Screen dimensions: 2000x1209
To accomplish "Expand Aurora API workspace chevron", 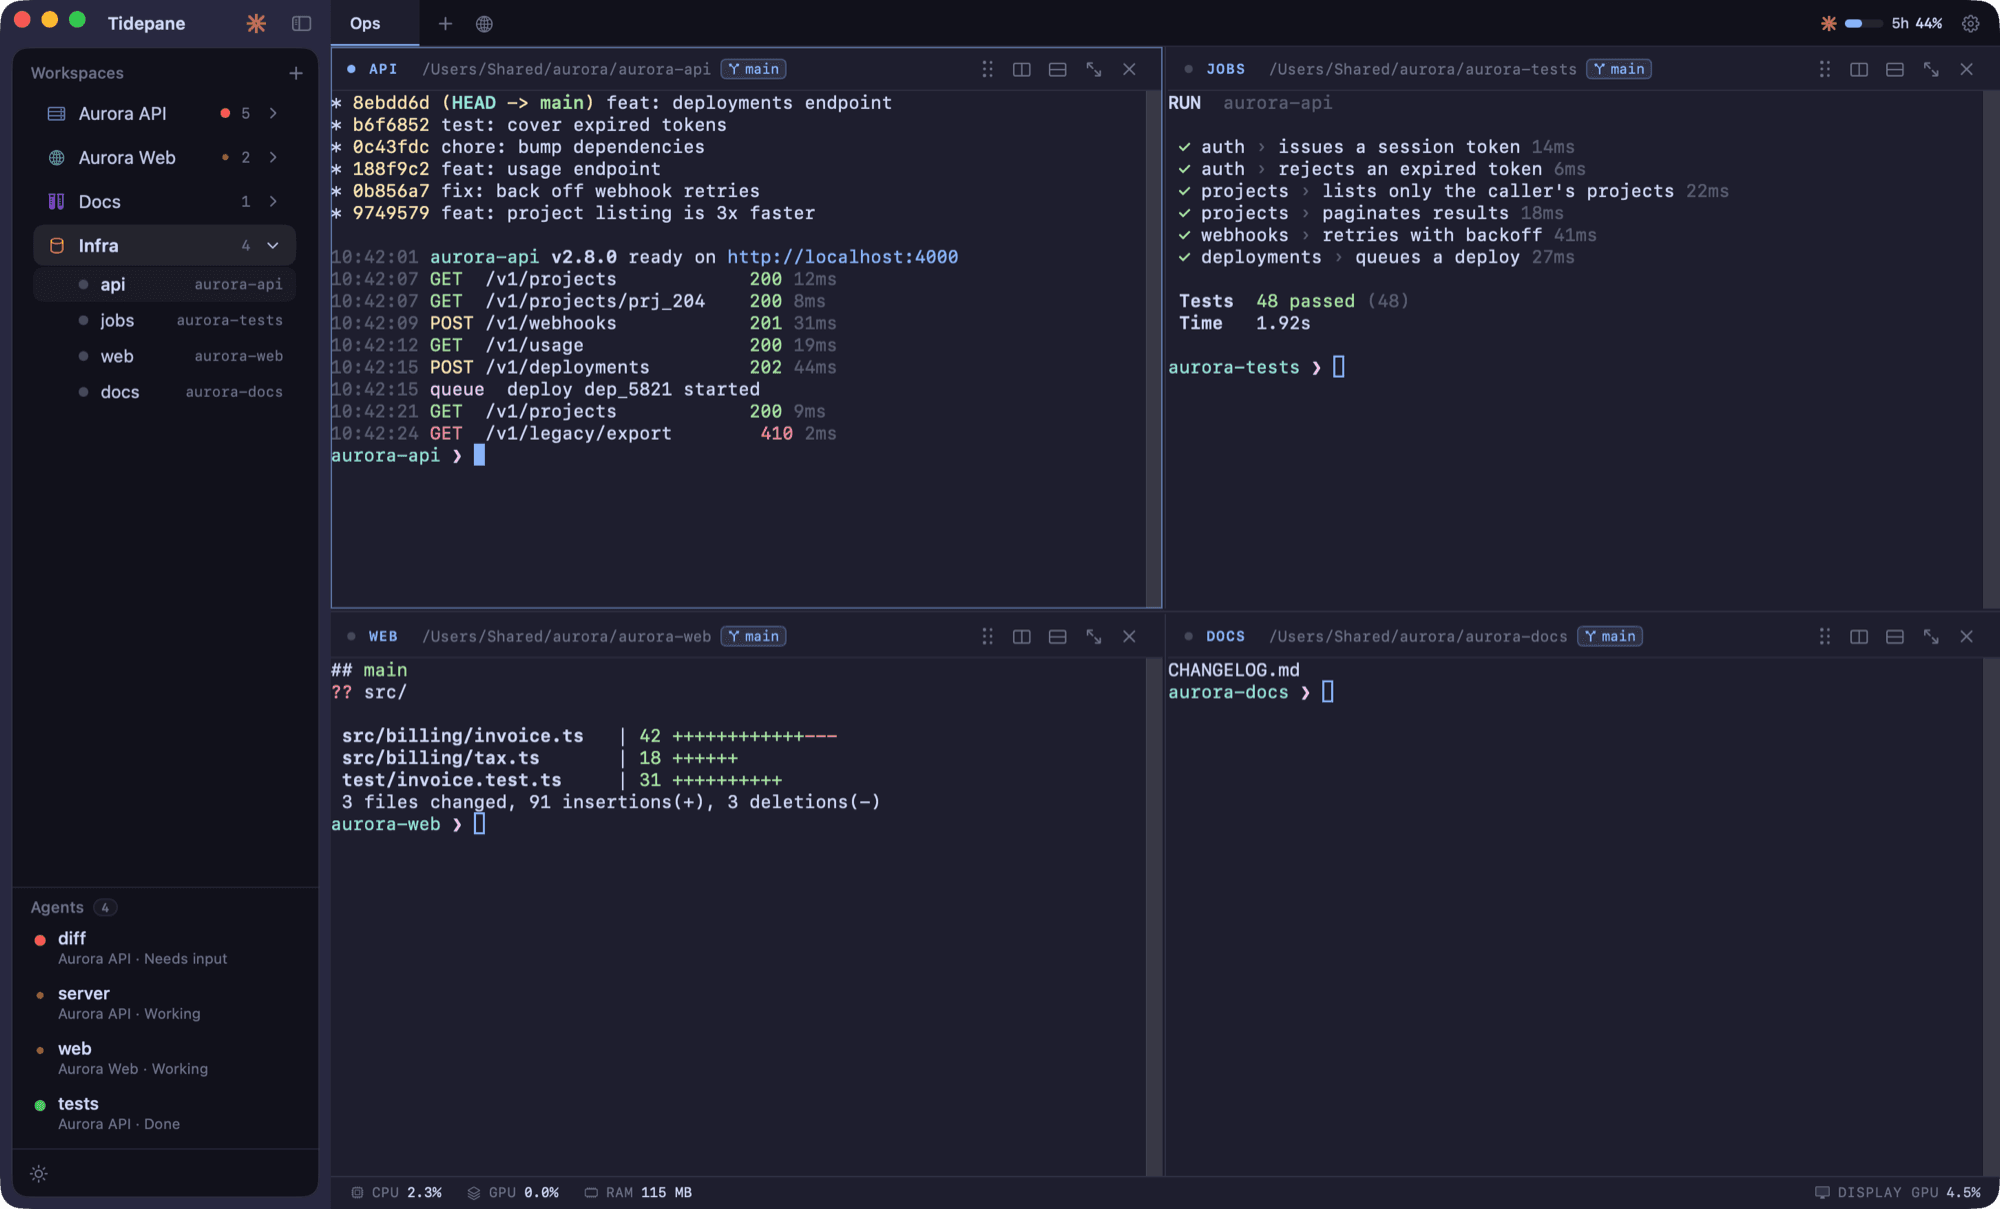I will (273, 113).
